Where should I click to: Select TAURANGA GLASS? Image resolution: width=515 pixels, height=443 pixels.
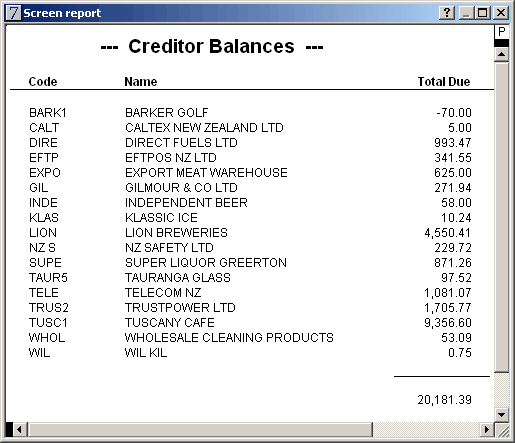tap(178, 278)
